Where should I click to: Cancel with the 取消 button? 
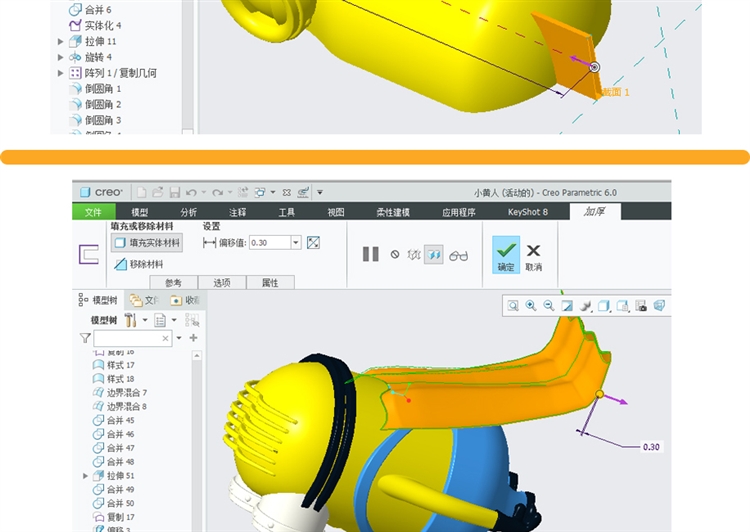[x=533, y=257]
